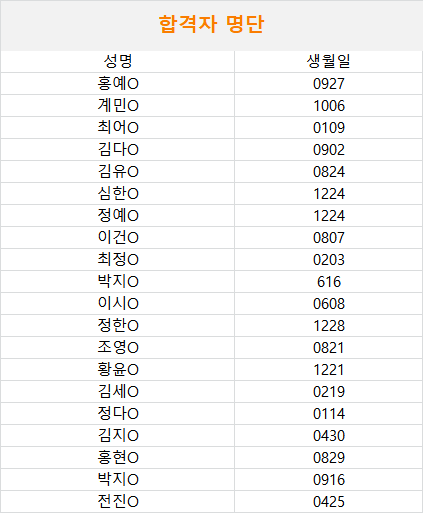Click the name cell 심한O
This screenshot has height=513, width=423.
point(118,193)
